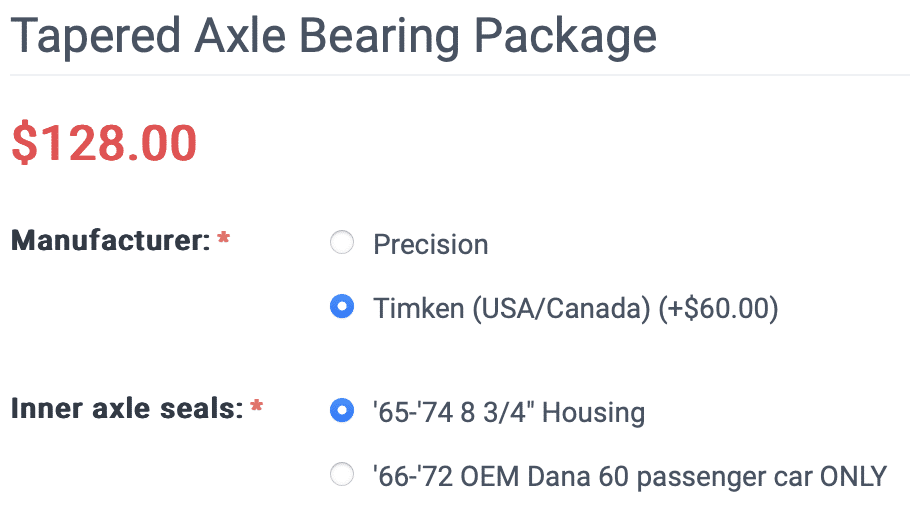Click the "Precision" option label text

click(430, 244)
